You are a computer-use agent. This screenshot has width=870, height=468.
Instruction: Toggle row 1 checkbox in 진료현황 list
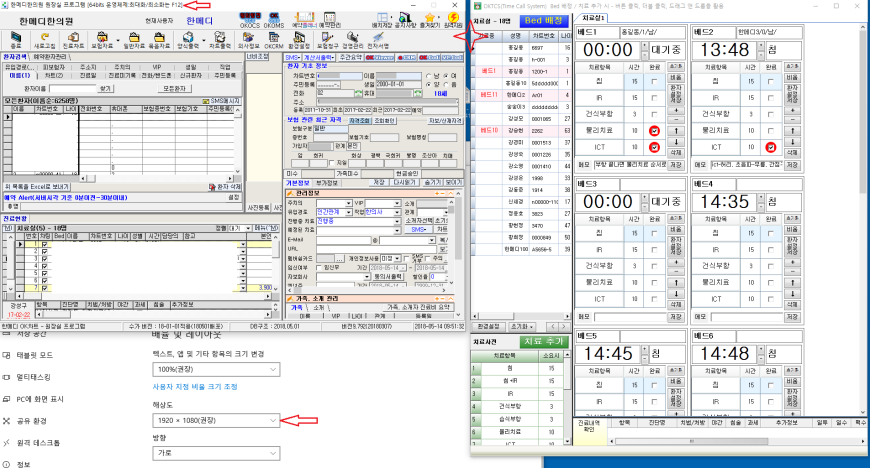[44, 244]
